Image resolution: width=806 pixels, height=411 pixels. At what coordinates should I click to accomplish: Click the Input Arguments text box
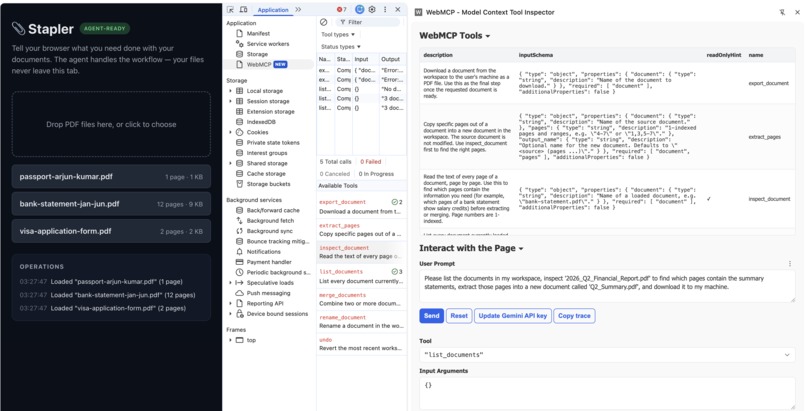point(607,393)
